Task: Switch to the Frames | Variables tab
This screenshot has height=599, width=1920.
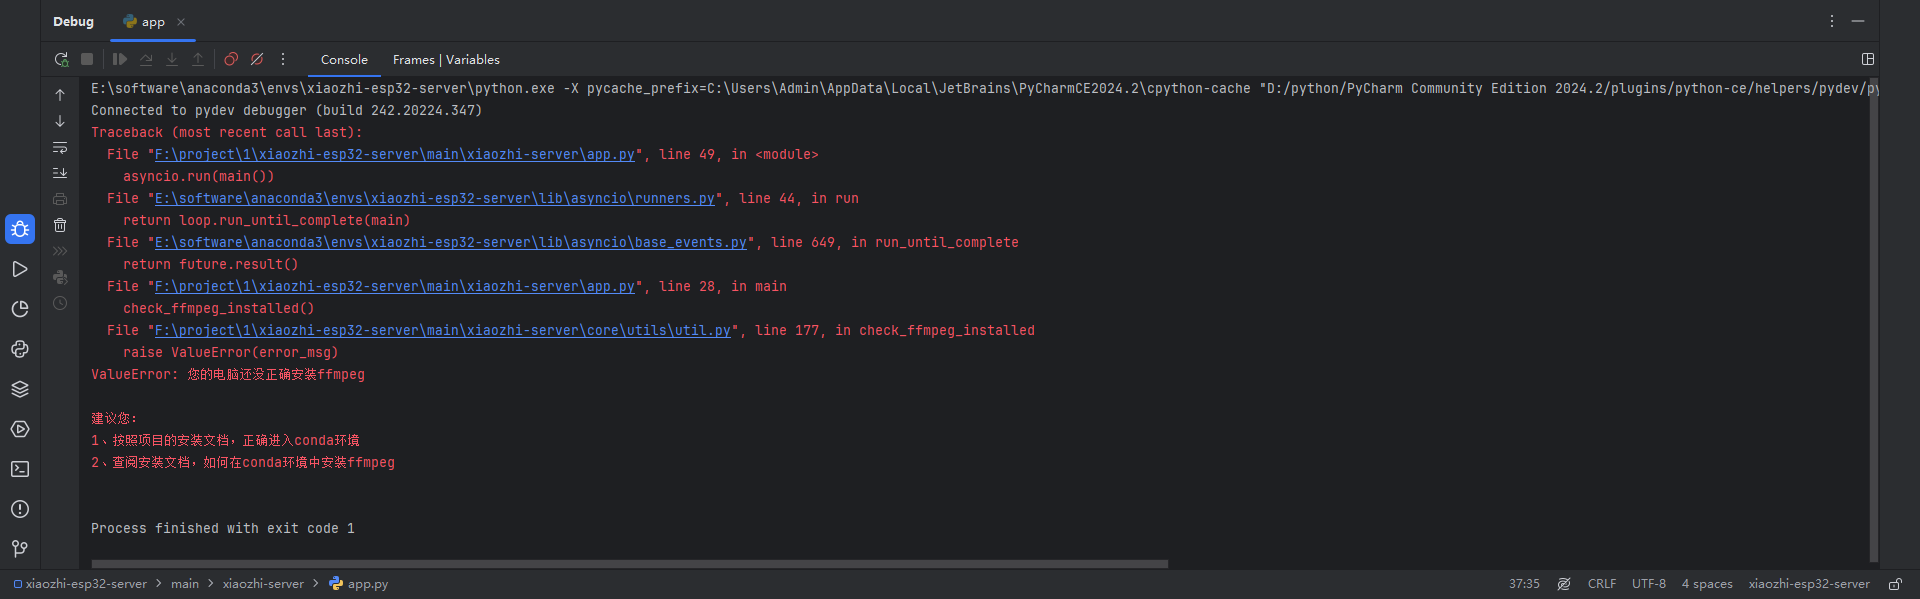Action: tap(446, 60)
